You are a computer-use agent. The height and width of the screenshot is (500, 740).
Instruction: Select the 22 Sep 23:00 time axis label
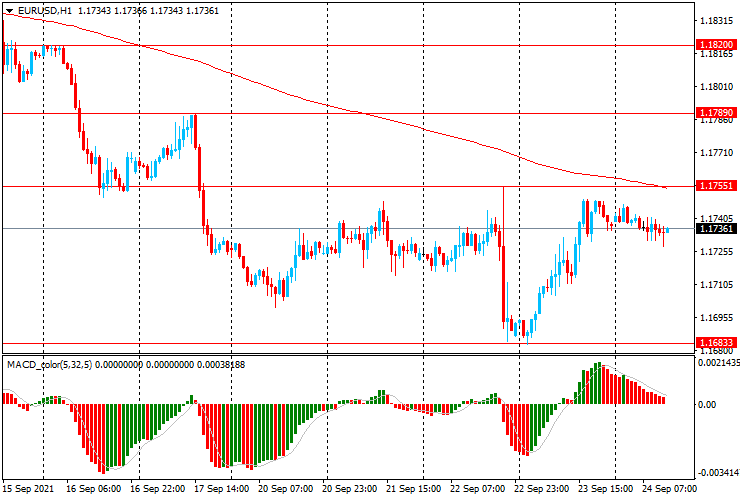coord(542,489)
